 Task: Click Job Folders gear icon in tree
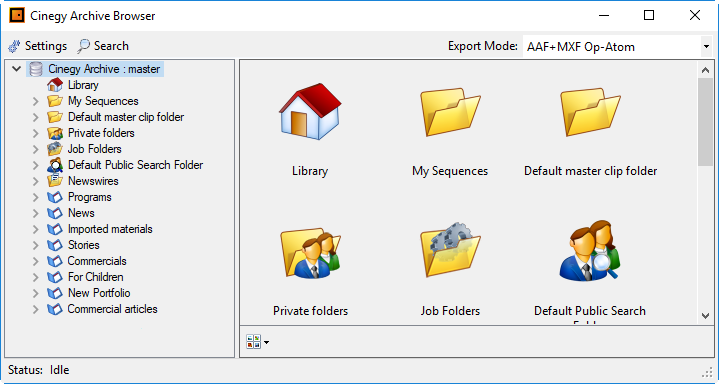point(55,149)
